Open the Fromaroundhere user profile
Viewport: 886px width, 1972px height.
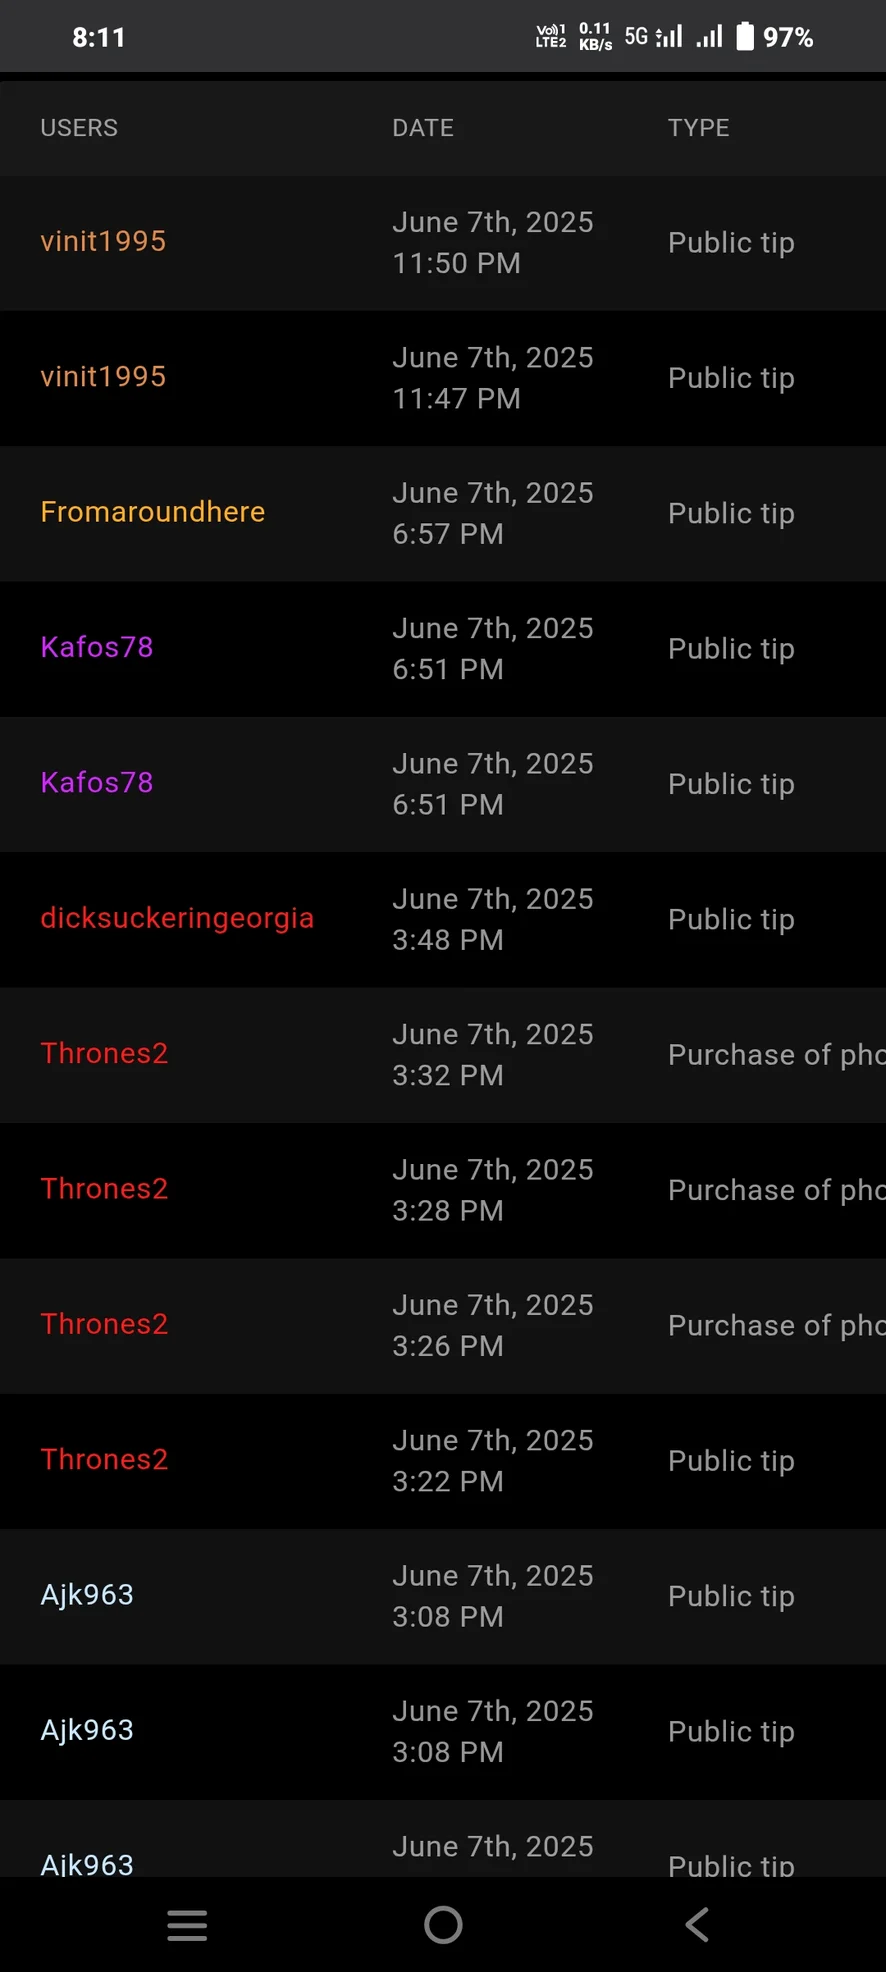pos(153,512)
